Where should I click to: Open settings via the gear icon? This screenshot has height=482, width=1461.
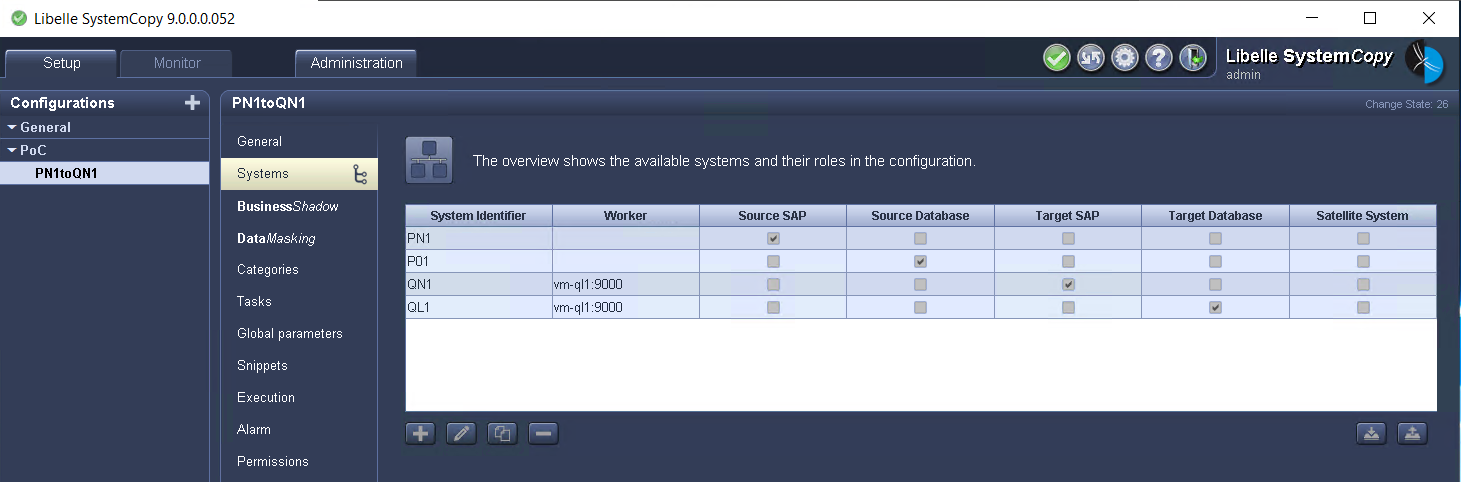(1125, 58)
